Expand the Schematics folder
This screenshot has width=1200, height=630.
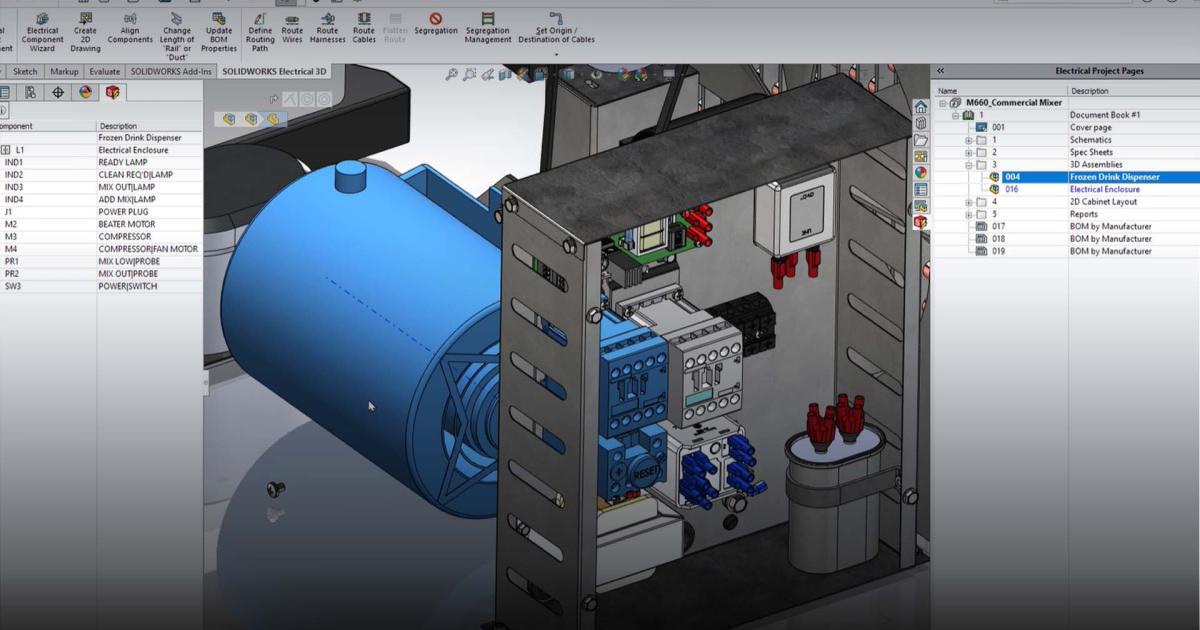point(969,140)
